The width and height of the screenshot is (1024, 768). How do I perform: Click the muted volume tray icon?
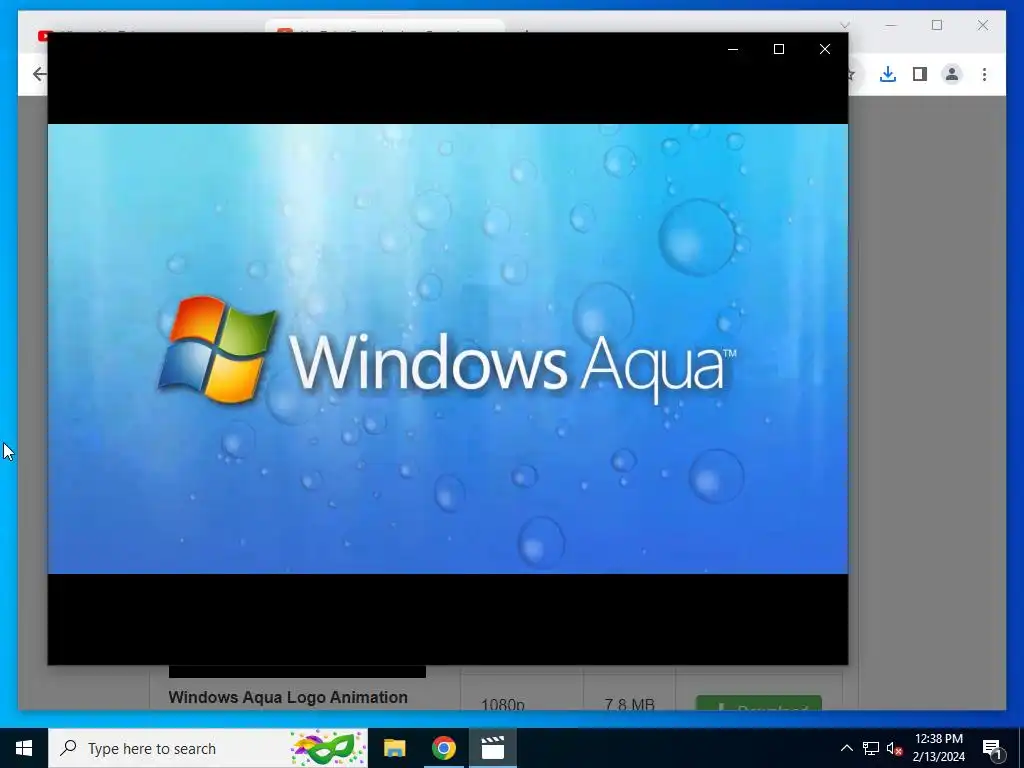click(x=894, y=748)
